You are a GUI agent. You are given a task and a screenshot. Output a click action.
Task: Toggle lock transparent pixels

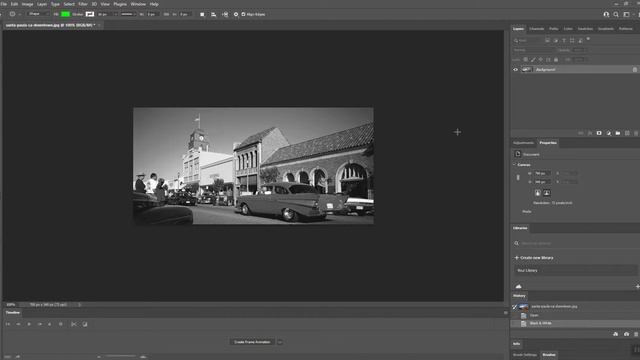pyautogui.click(x=526, y=60)
